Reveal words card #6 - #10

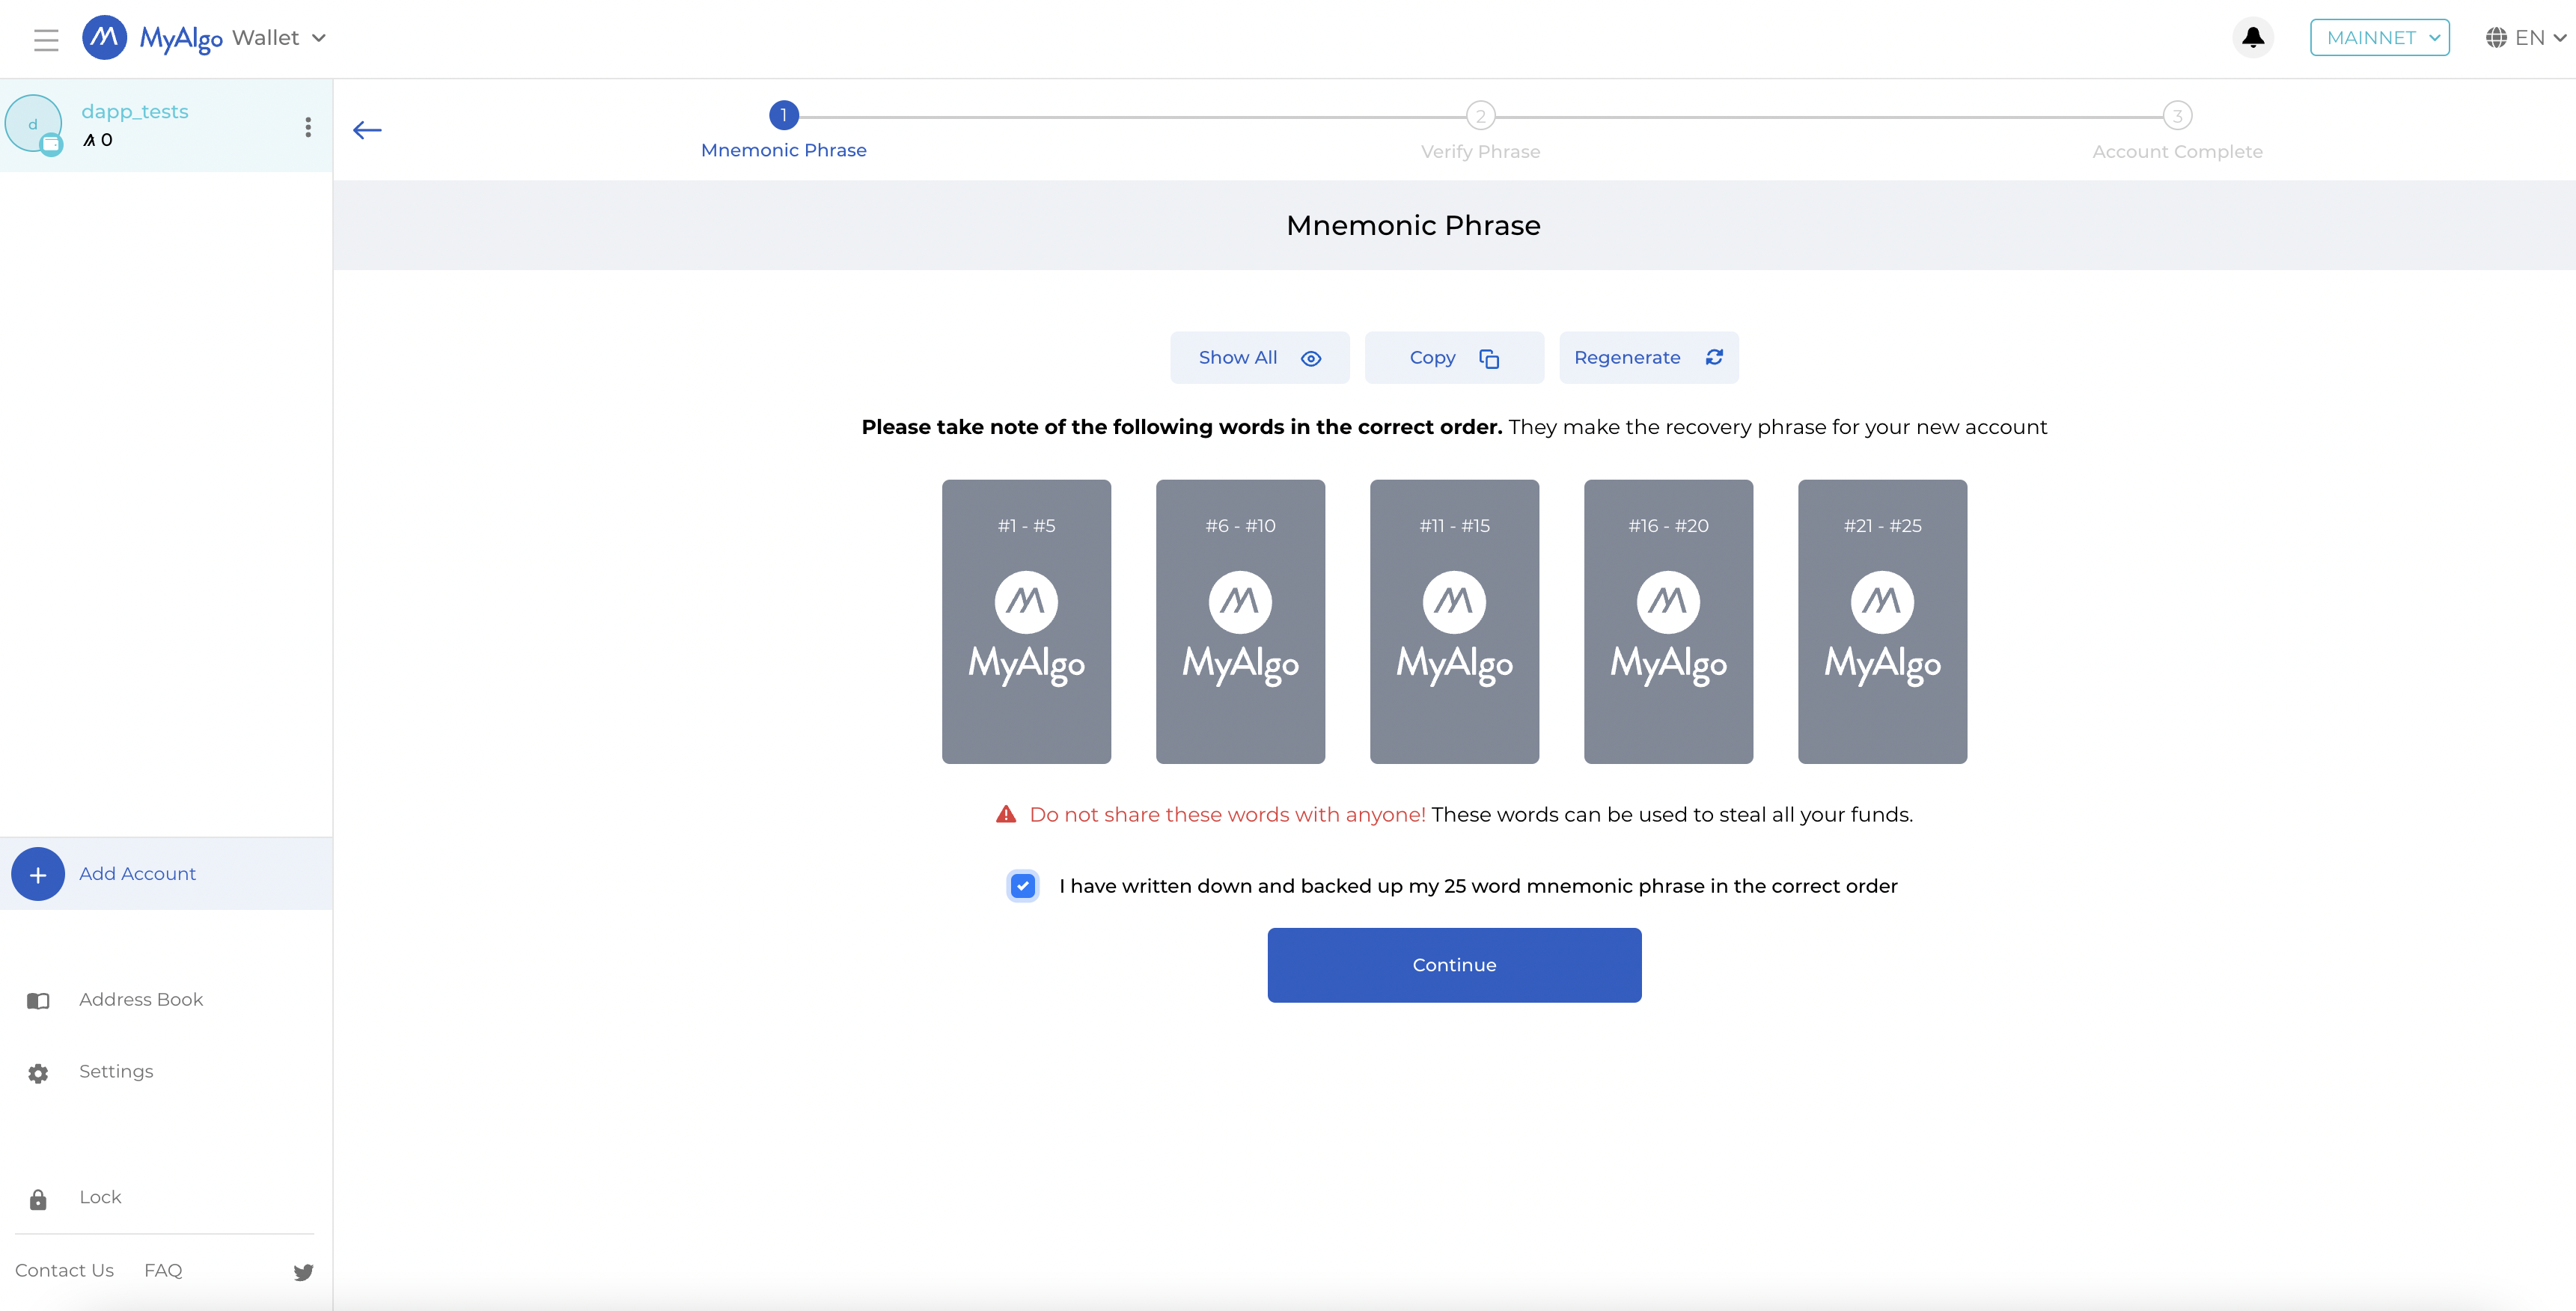click(1240, 622)
